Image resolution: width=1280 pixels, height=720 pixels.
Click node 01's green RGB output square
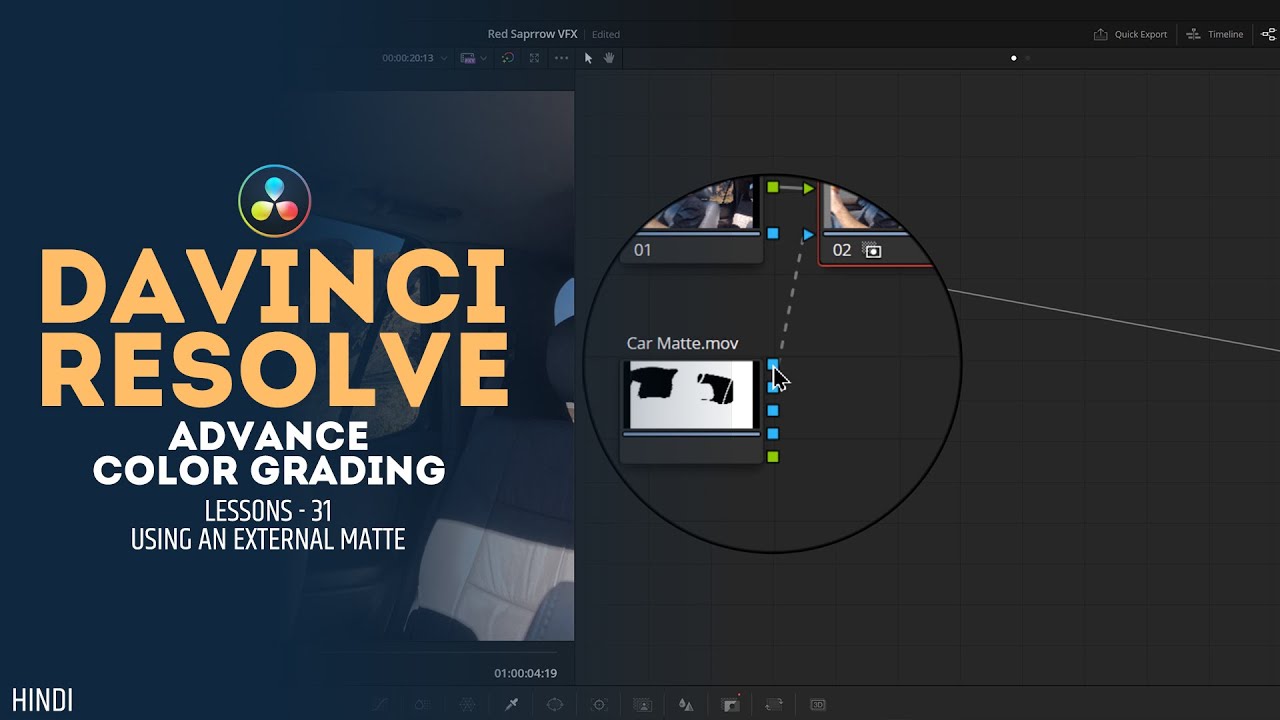click(x=772, y=187)
